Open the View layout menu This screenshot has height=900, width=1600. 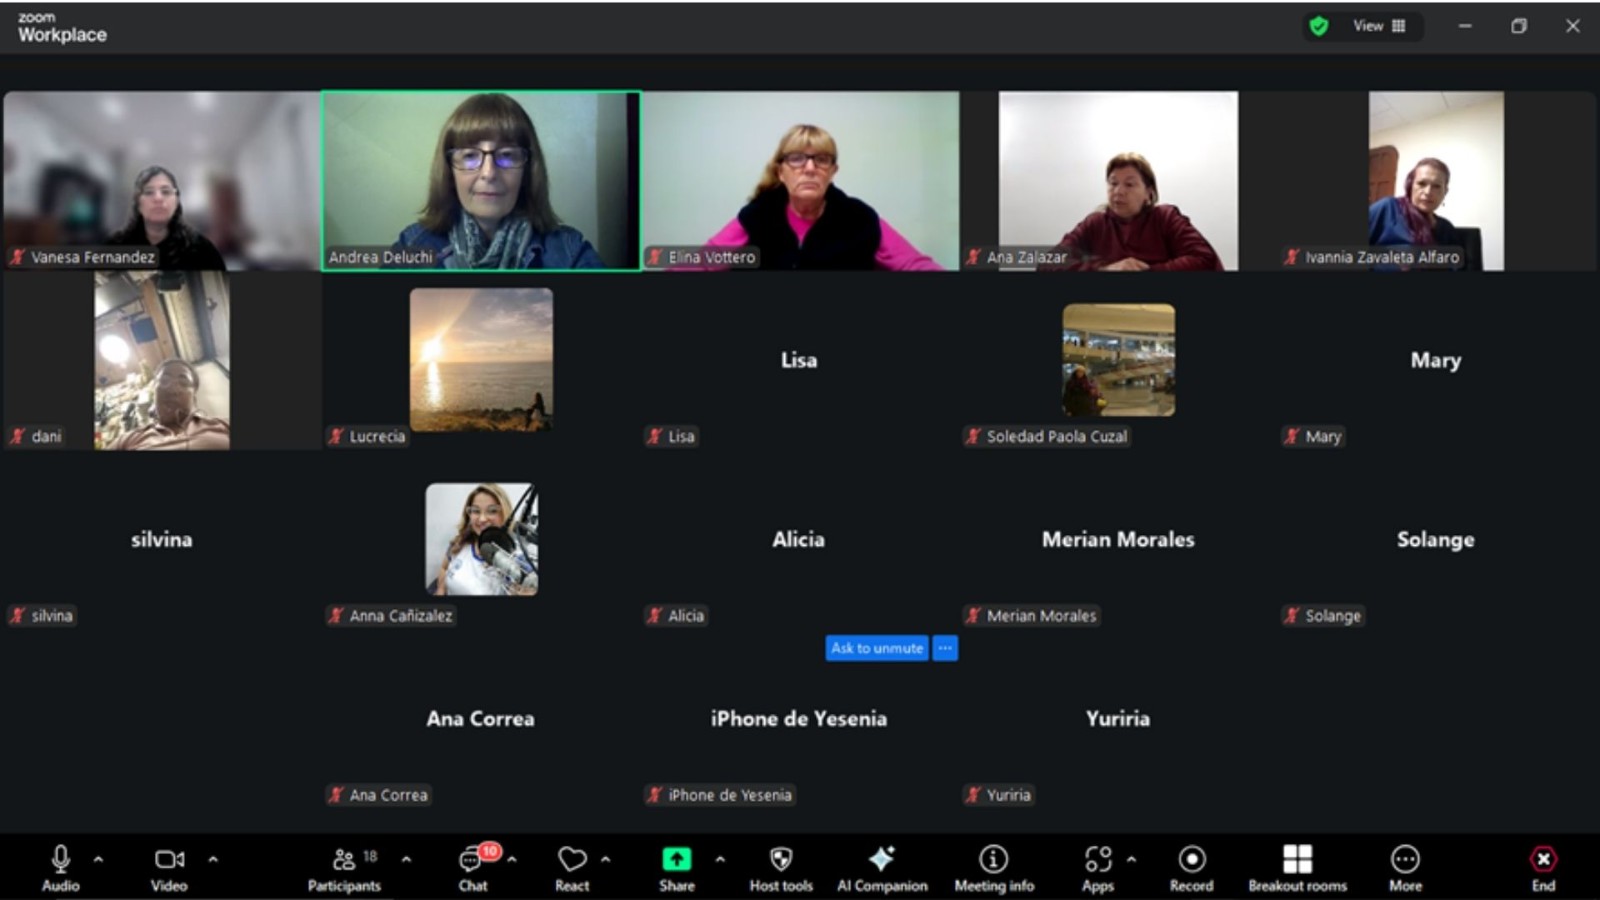point(1379,26)
